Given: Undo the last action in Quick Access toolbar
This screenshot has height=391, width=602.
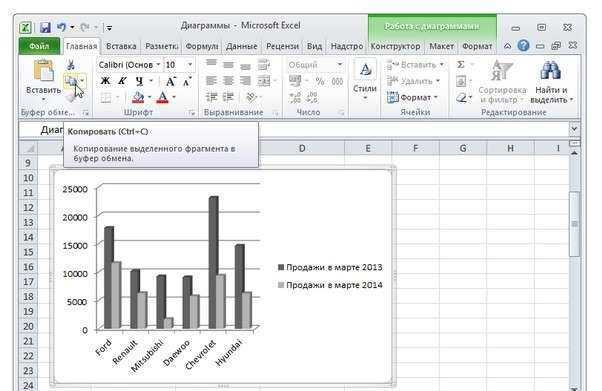Looking at the screenshot, I should [61, 28].
